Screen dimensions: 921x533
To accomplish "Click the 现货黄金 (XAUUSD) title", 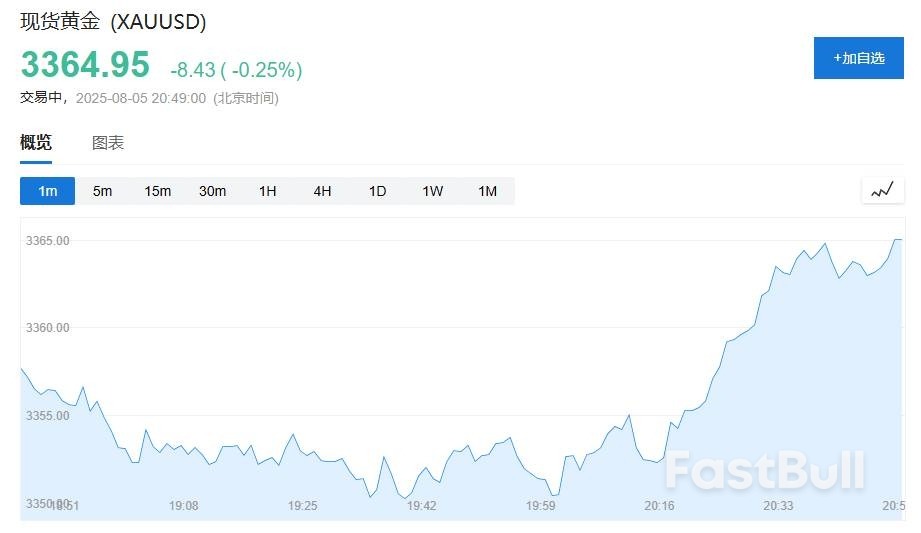I will click(x=113, y=22).
